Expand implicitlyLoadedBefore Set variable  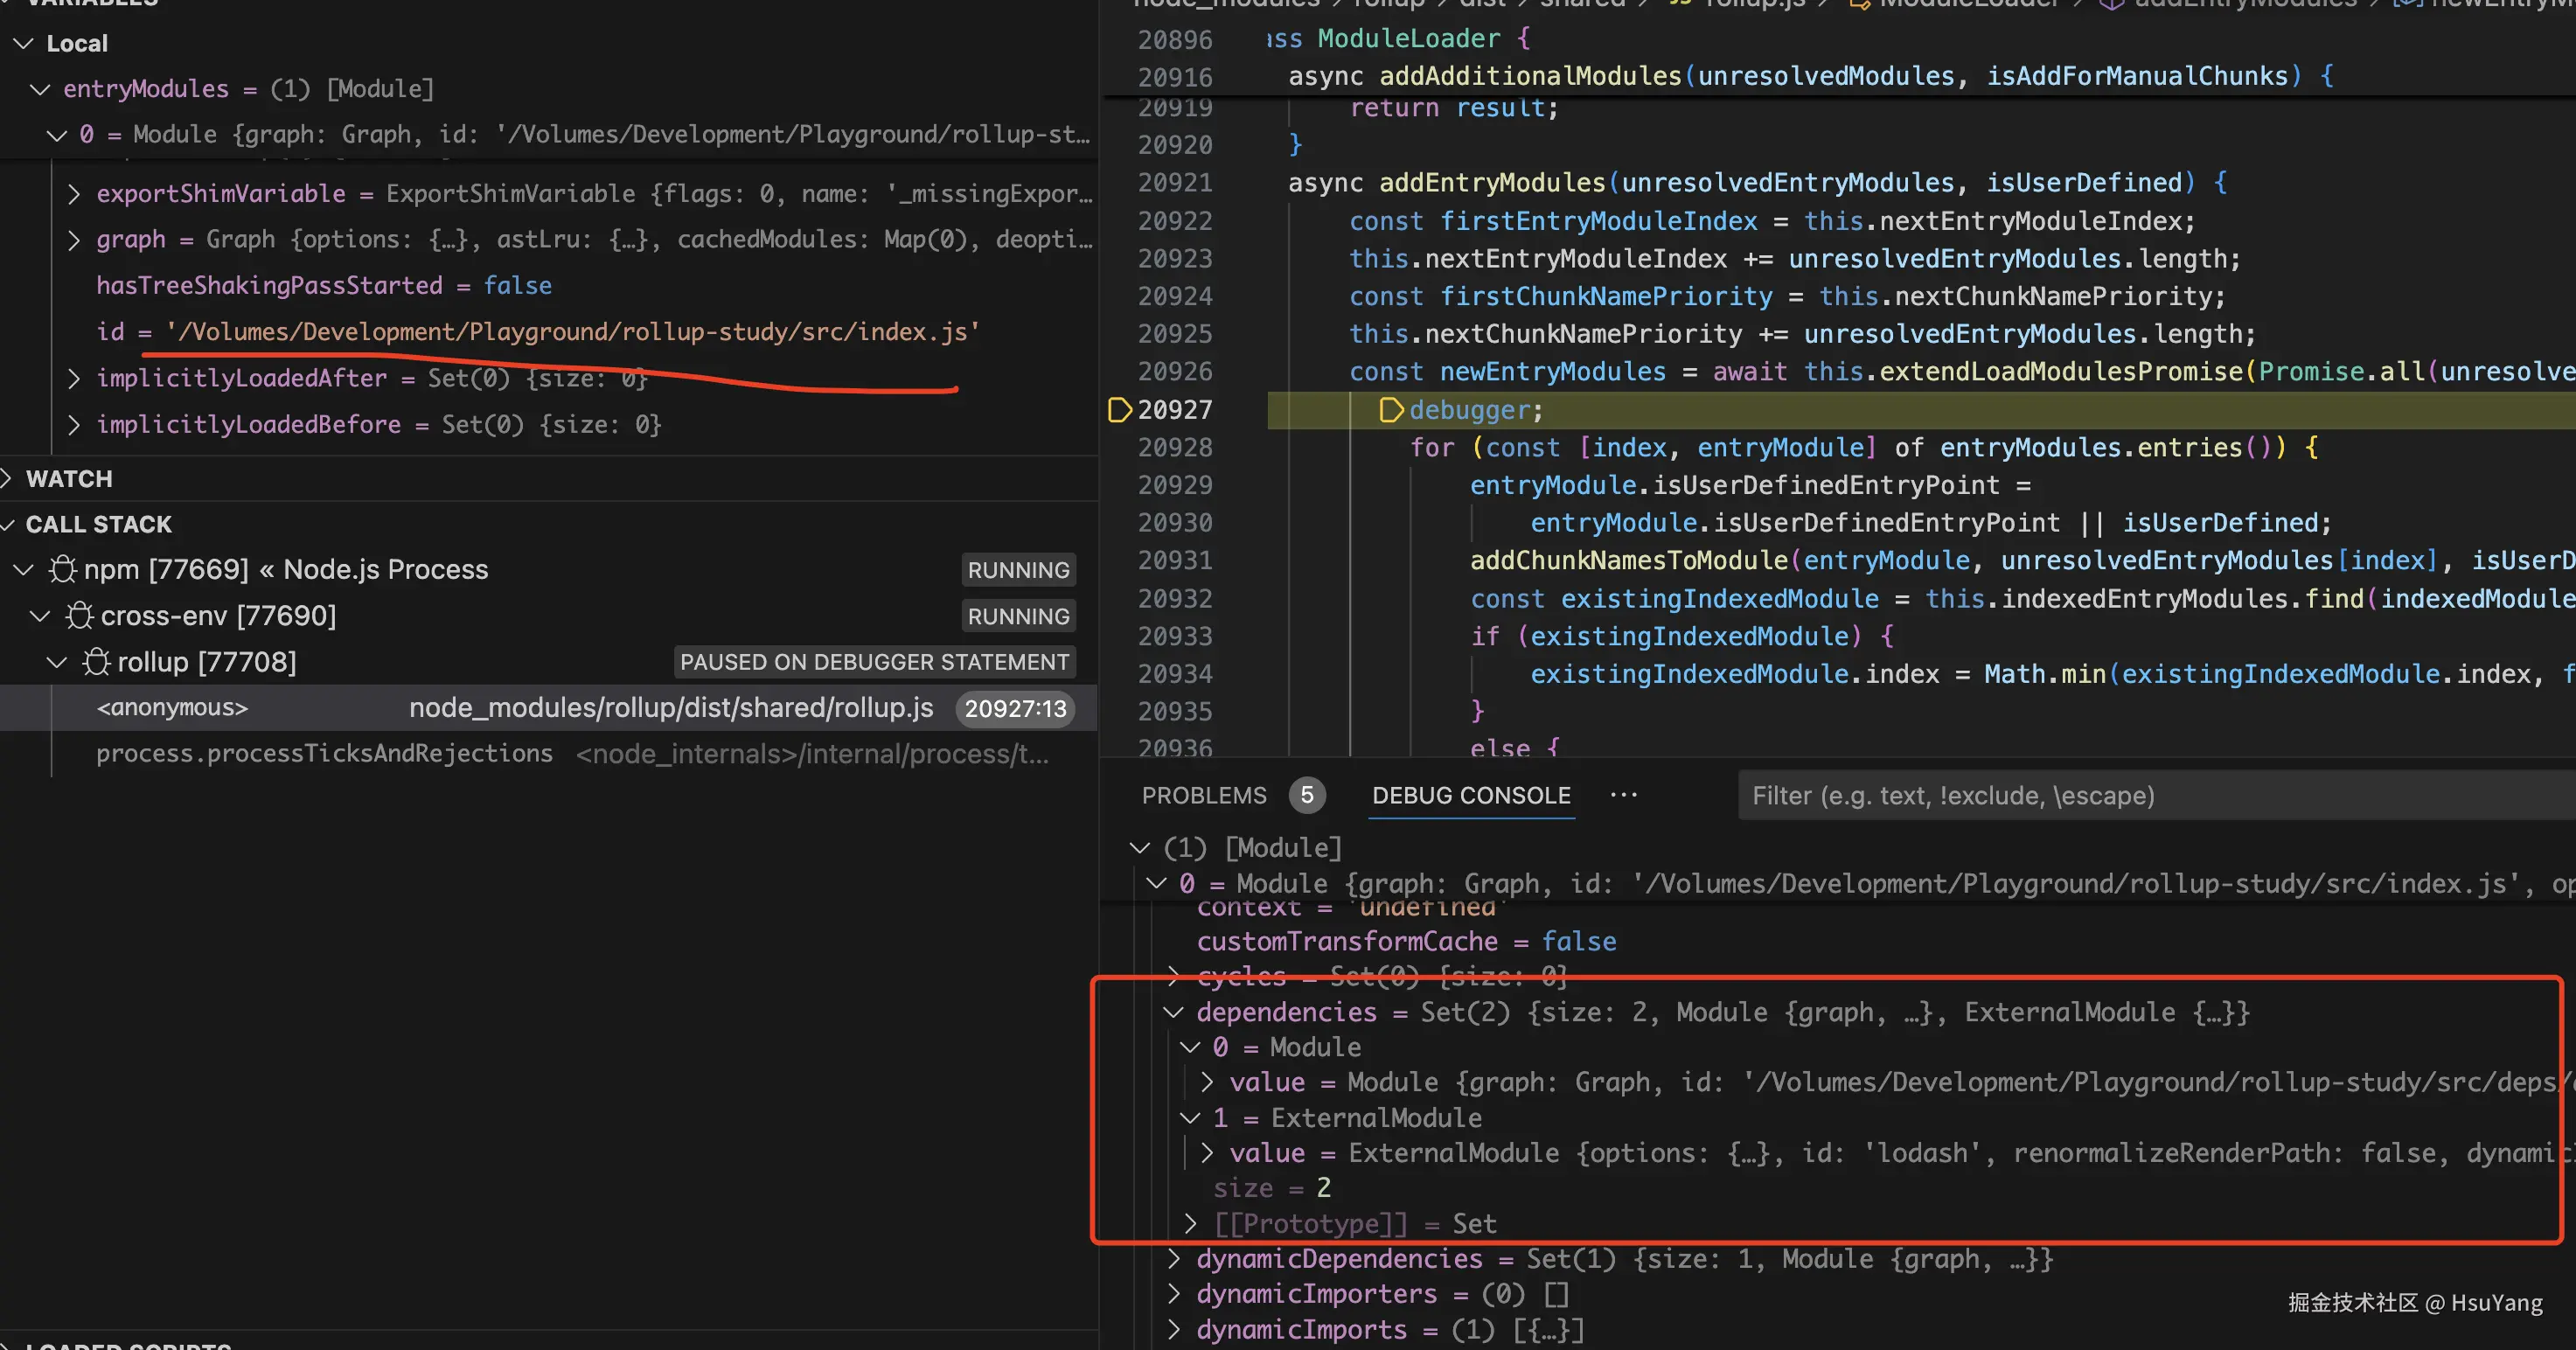tap(74, 424)
